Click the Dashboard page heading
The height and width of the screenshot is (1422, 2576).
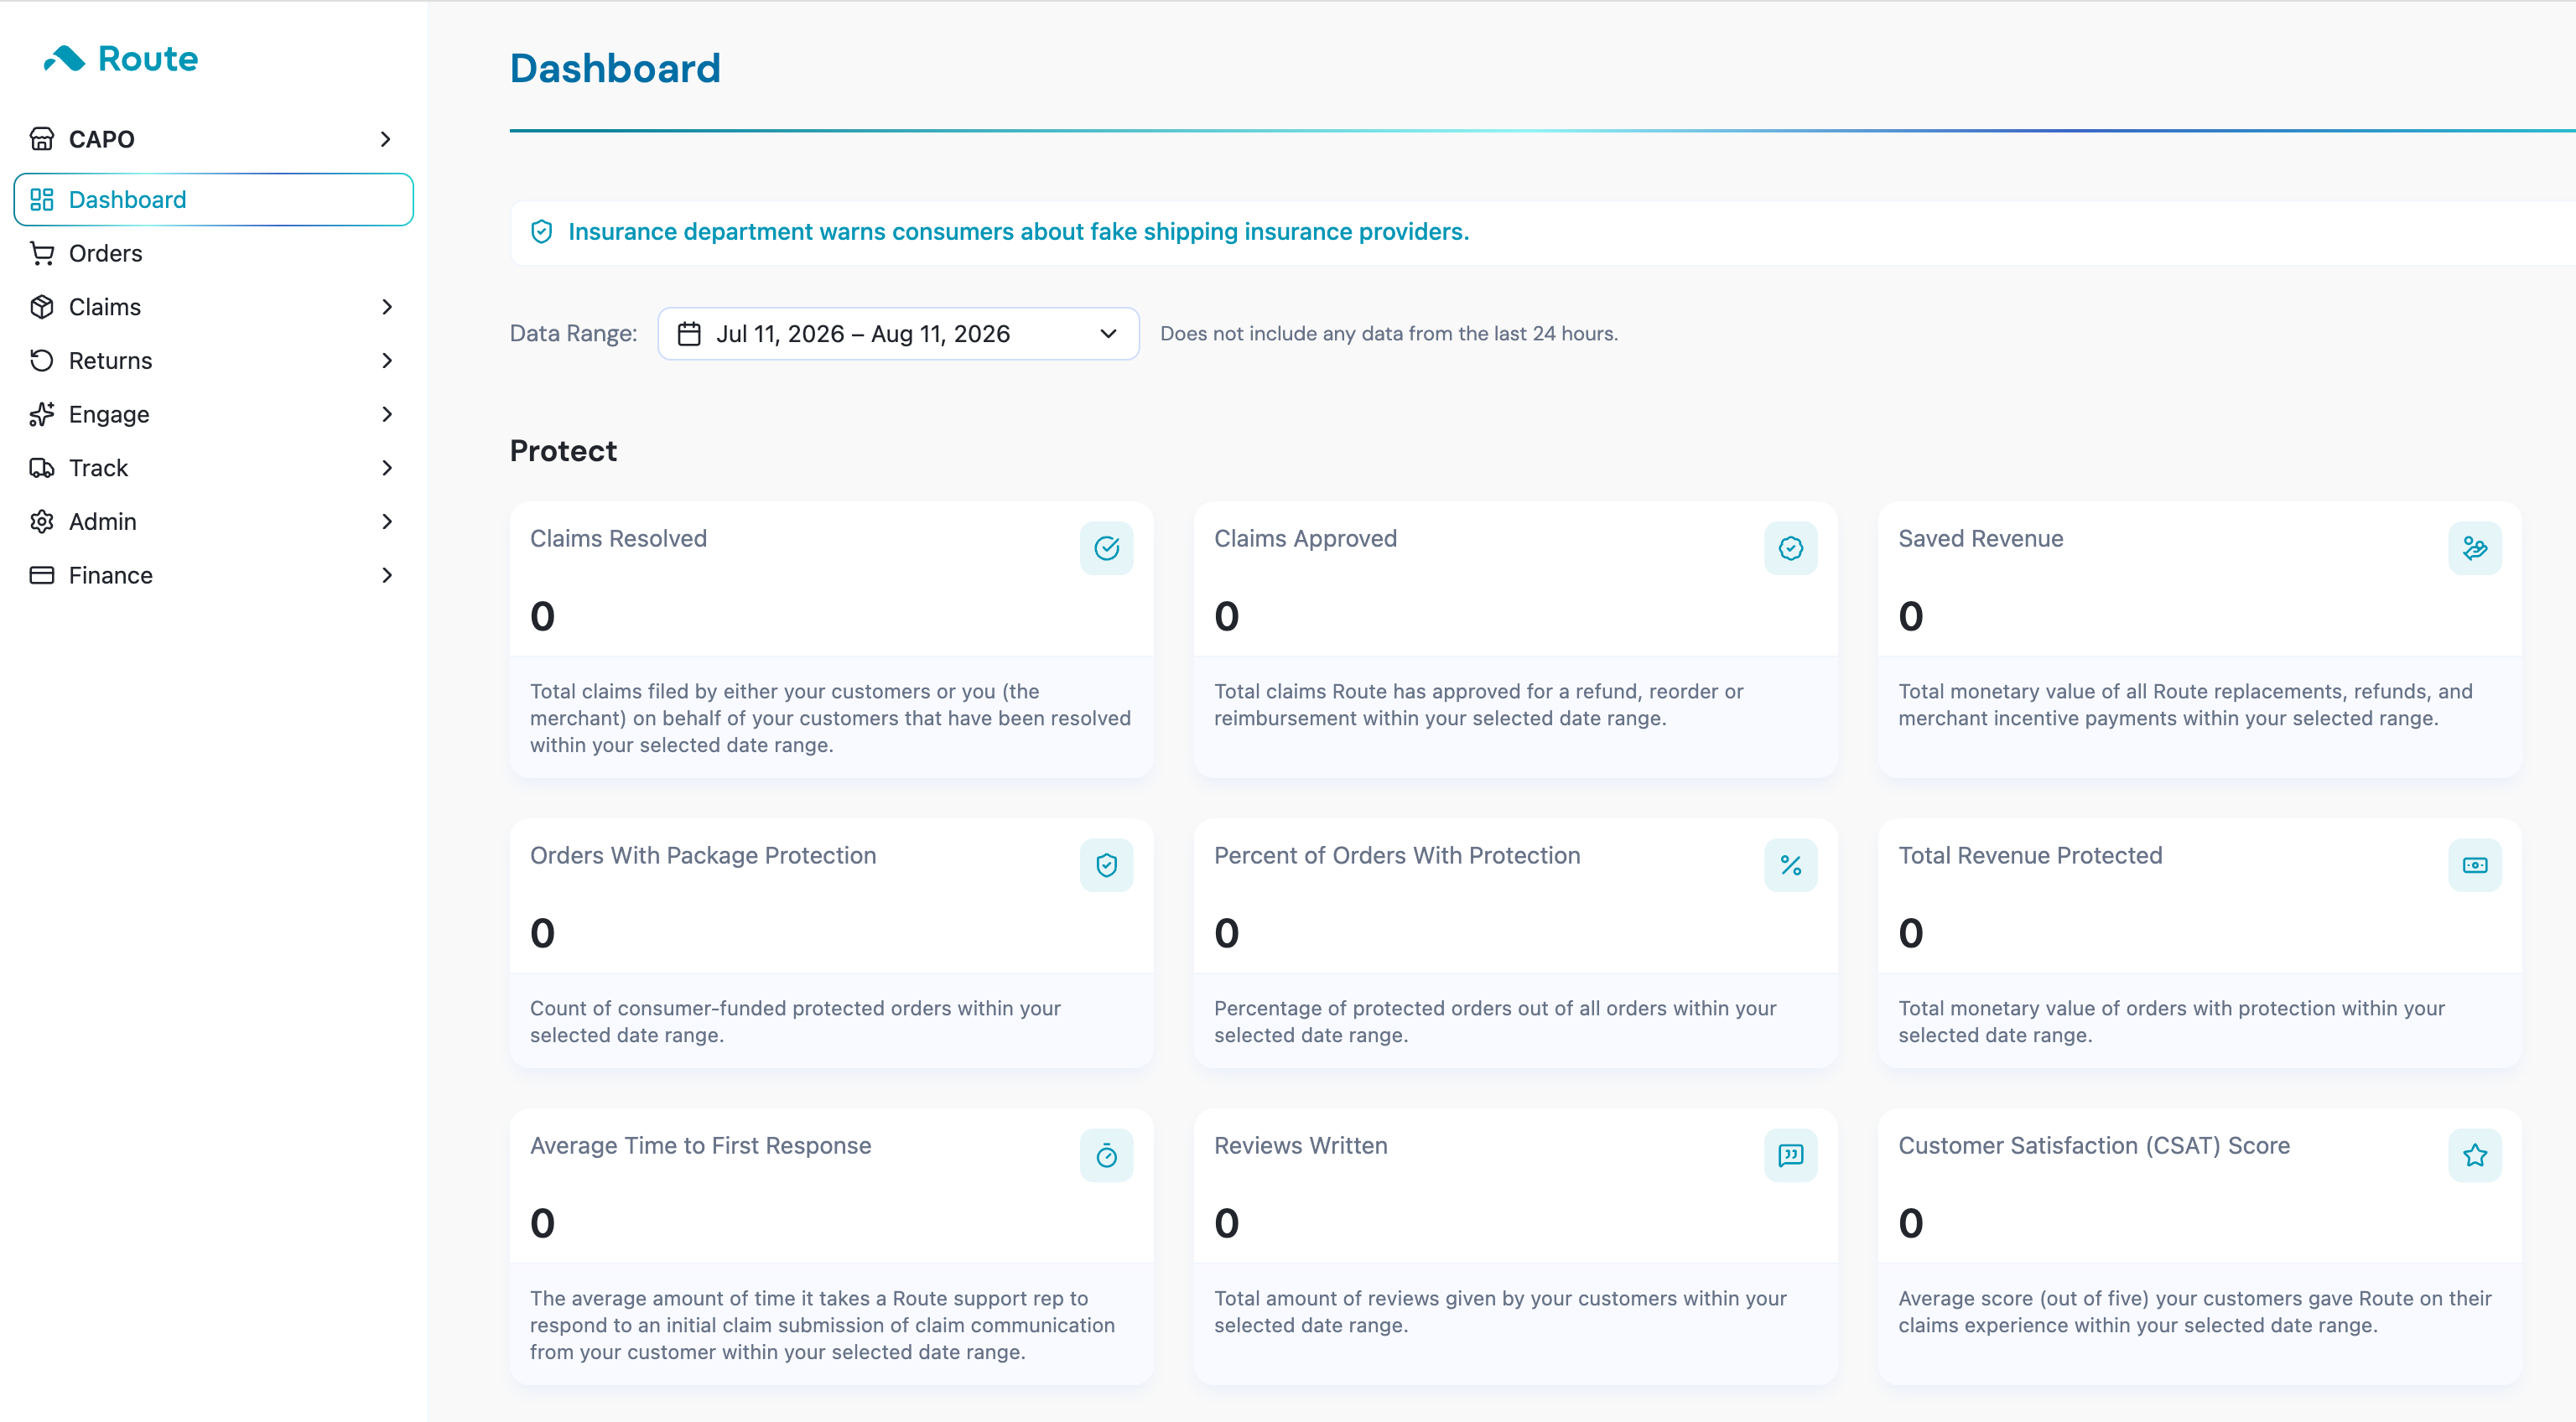pos(615,68)
